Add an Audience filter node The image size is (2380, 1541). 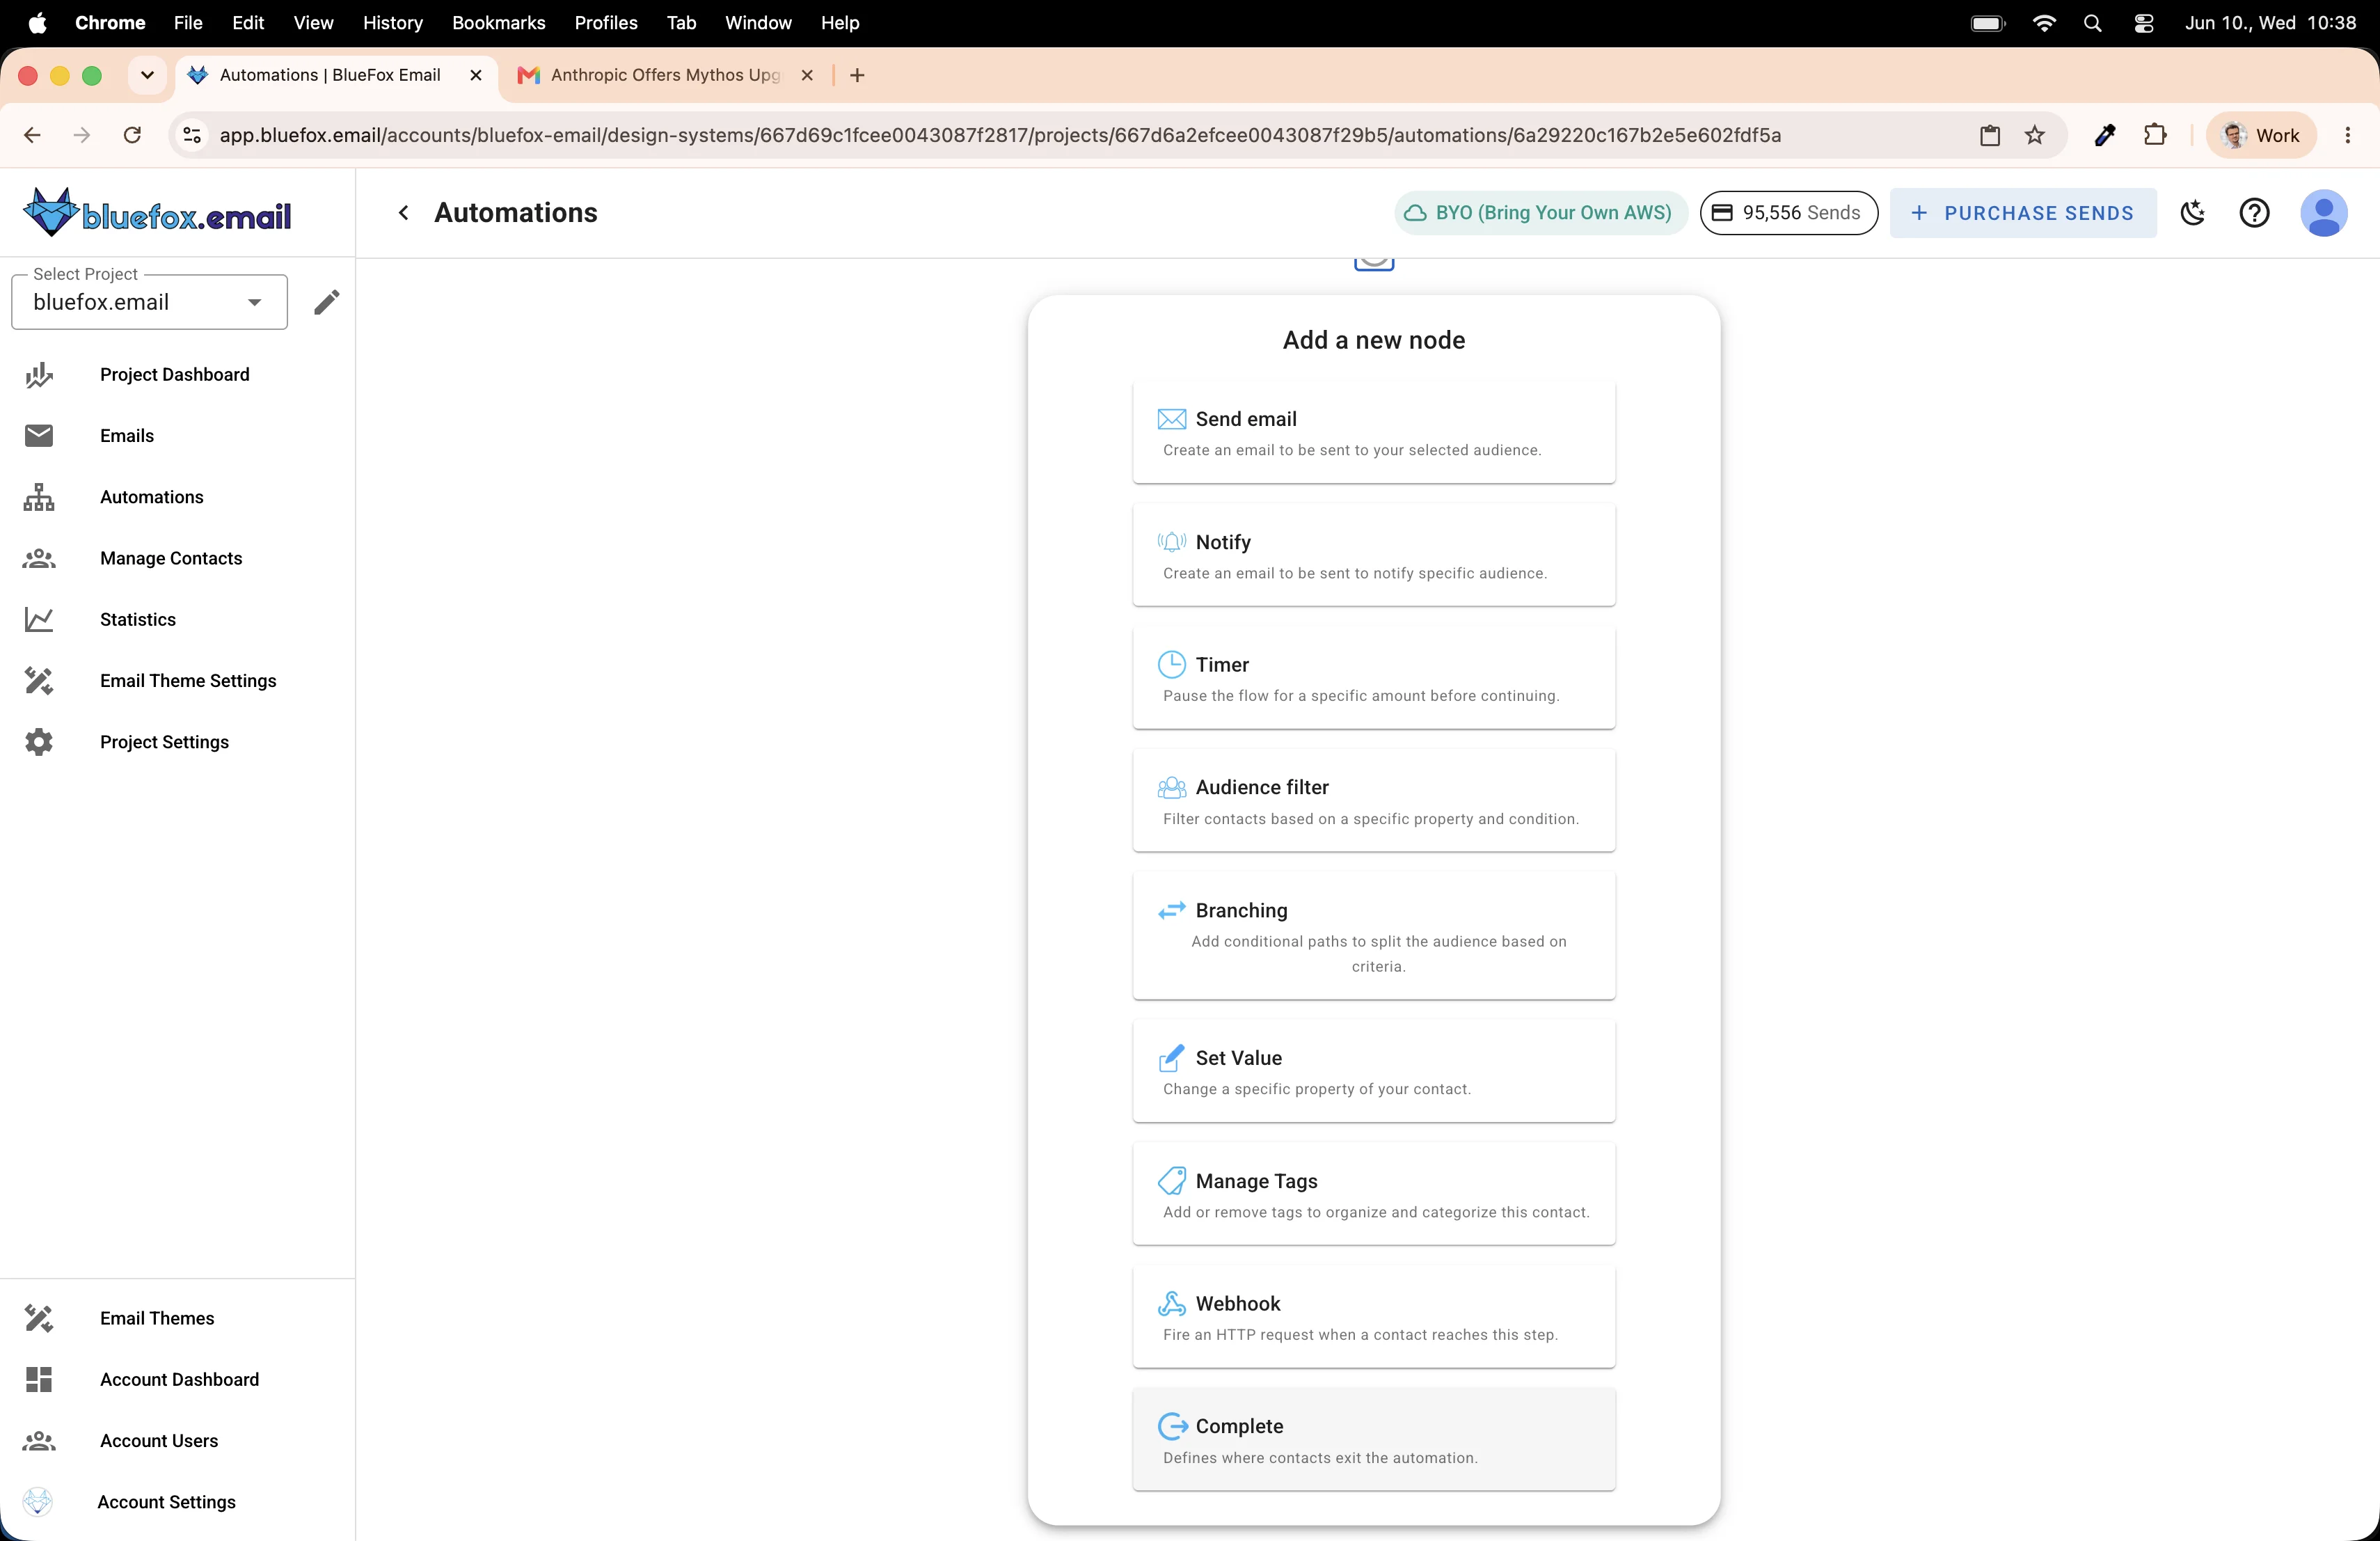point(1374,801)
